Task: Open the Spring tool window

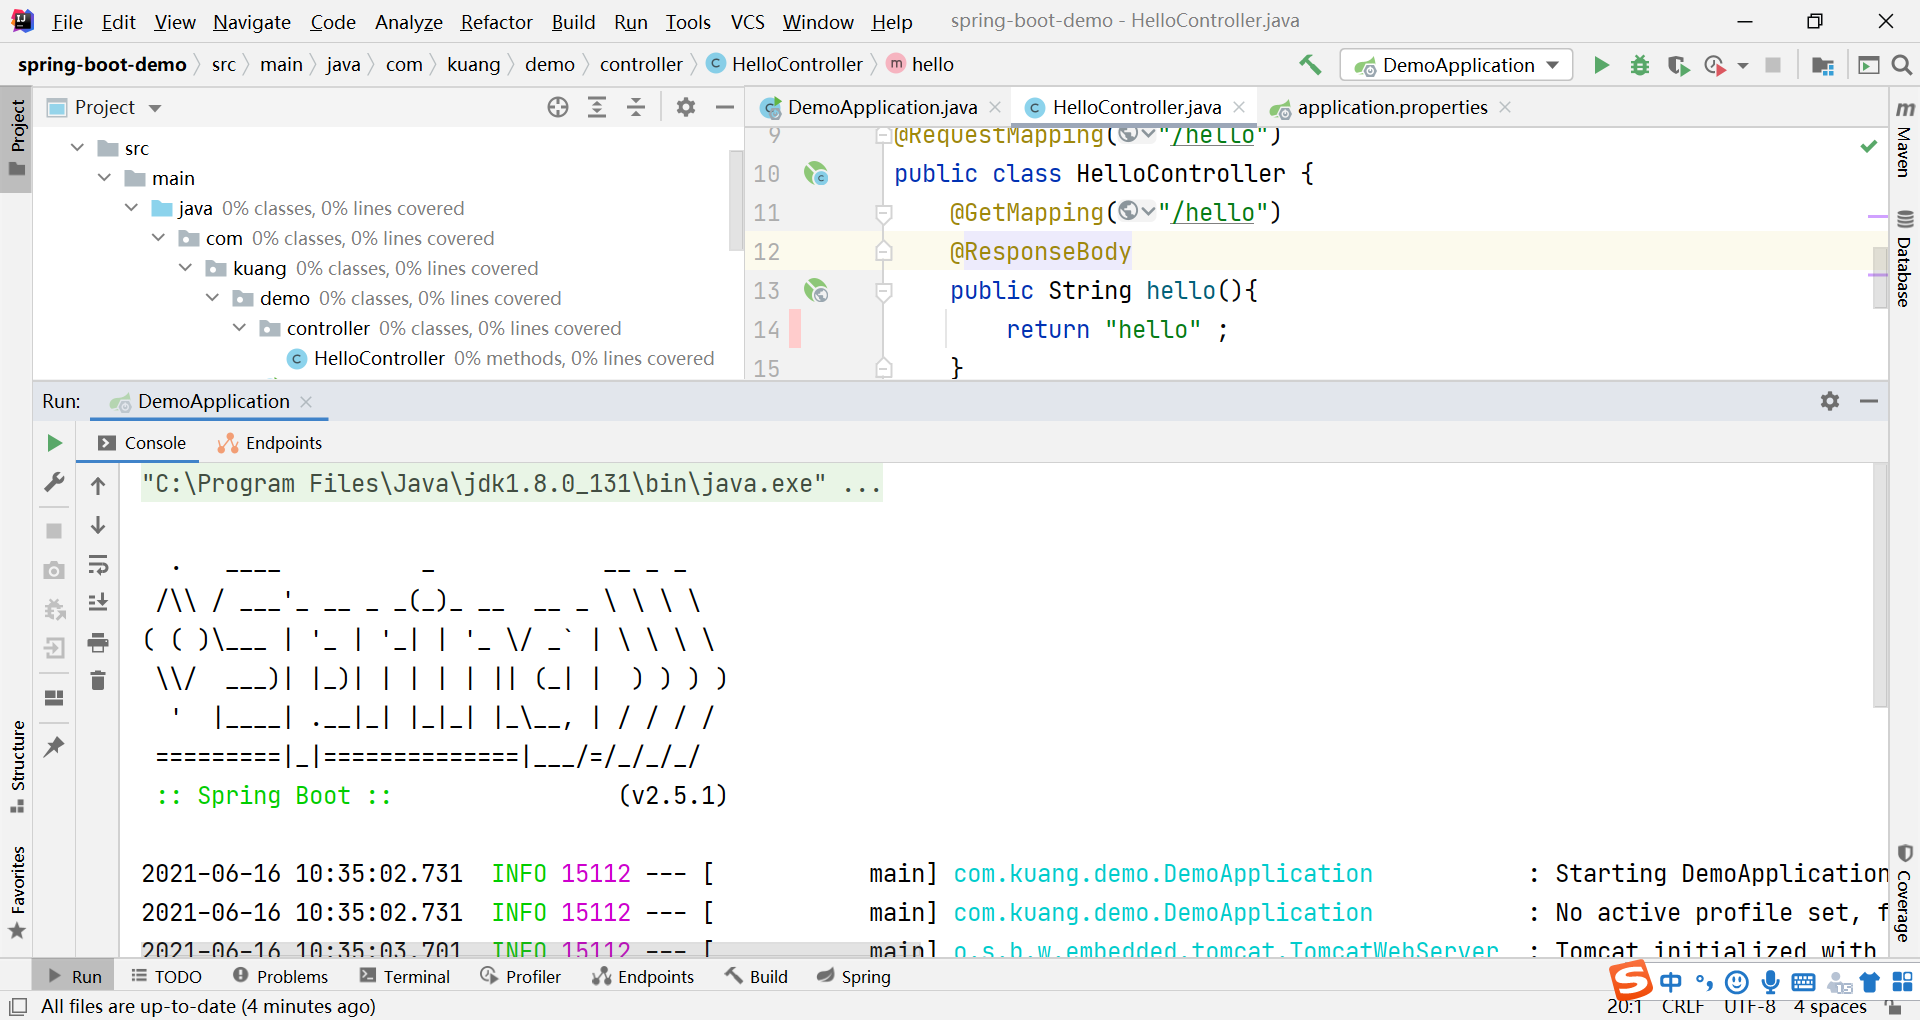Action: pyautogui.click(x=854, y=976)
